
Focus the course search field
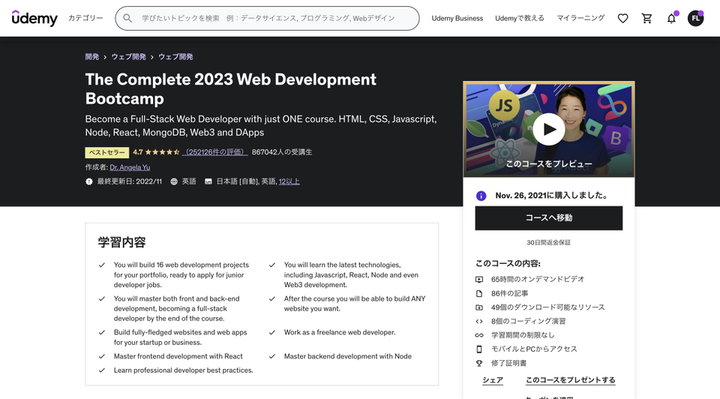tap(267, 18)
